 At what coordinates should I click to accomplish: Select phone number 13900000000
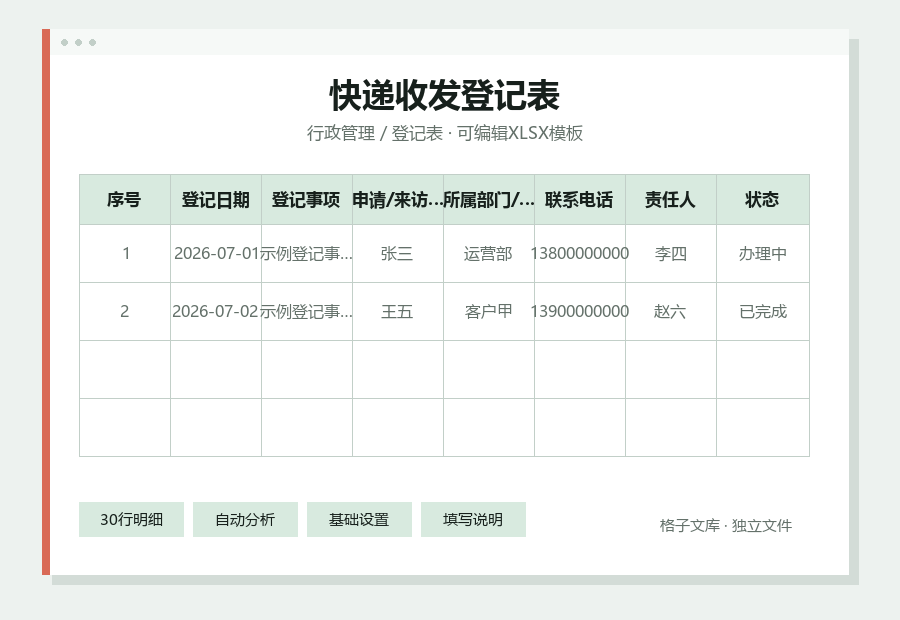tap(580, 312)
